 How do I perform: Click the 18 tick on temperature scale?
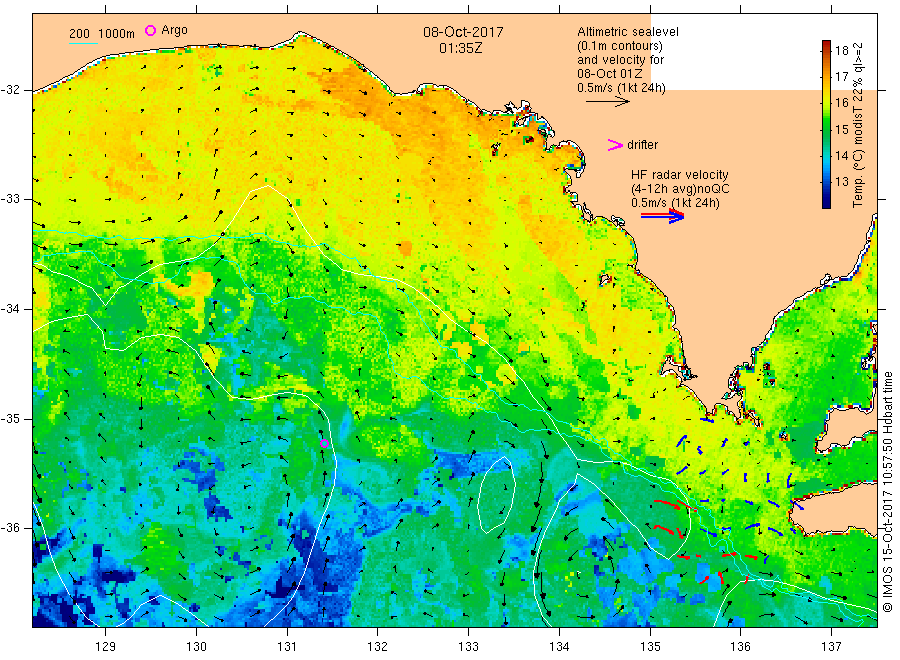[841, 51]
